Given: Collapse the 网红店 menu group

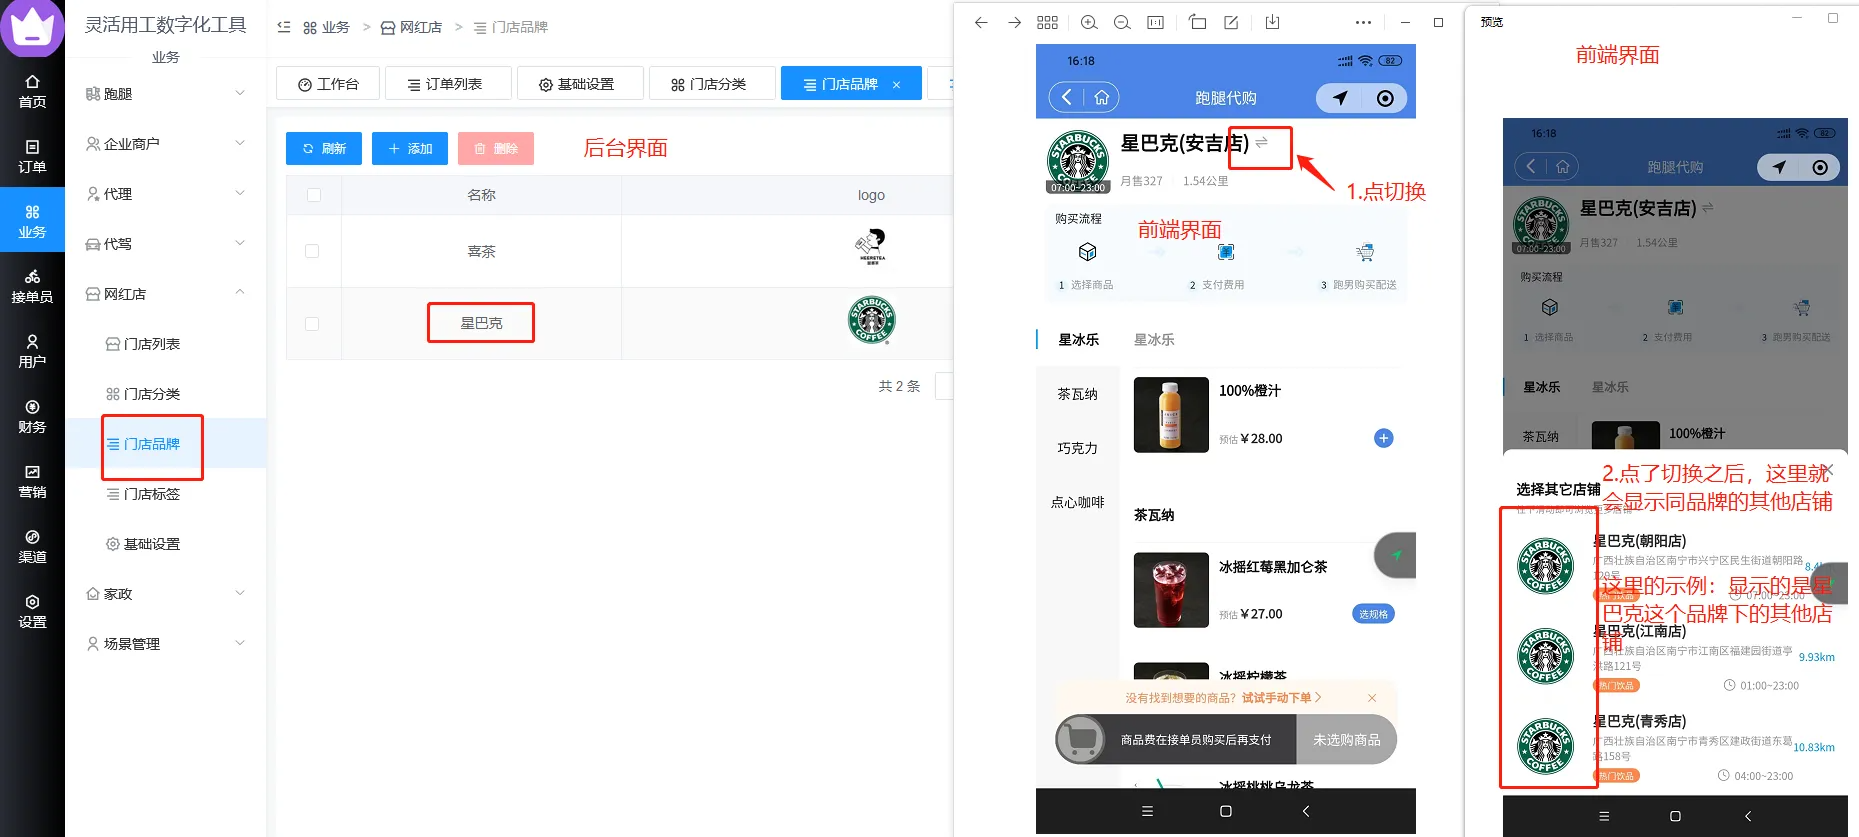Looking at the screenshot, I should [166, 294].
